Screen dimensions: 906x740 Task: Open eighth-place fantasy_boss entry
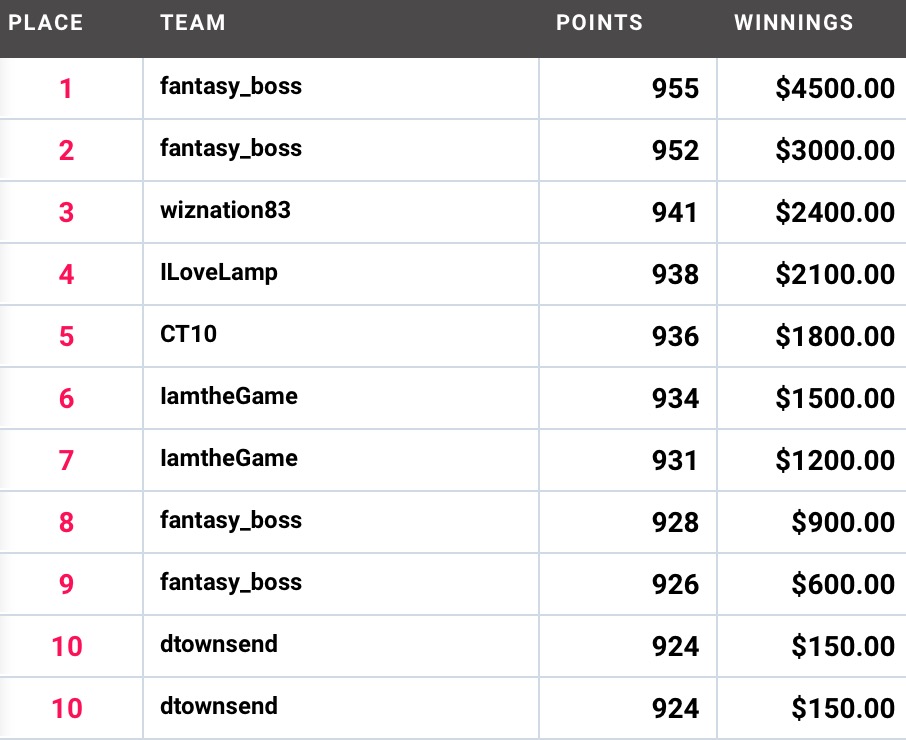point(231,520)
